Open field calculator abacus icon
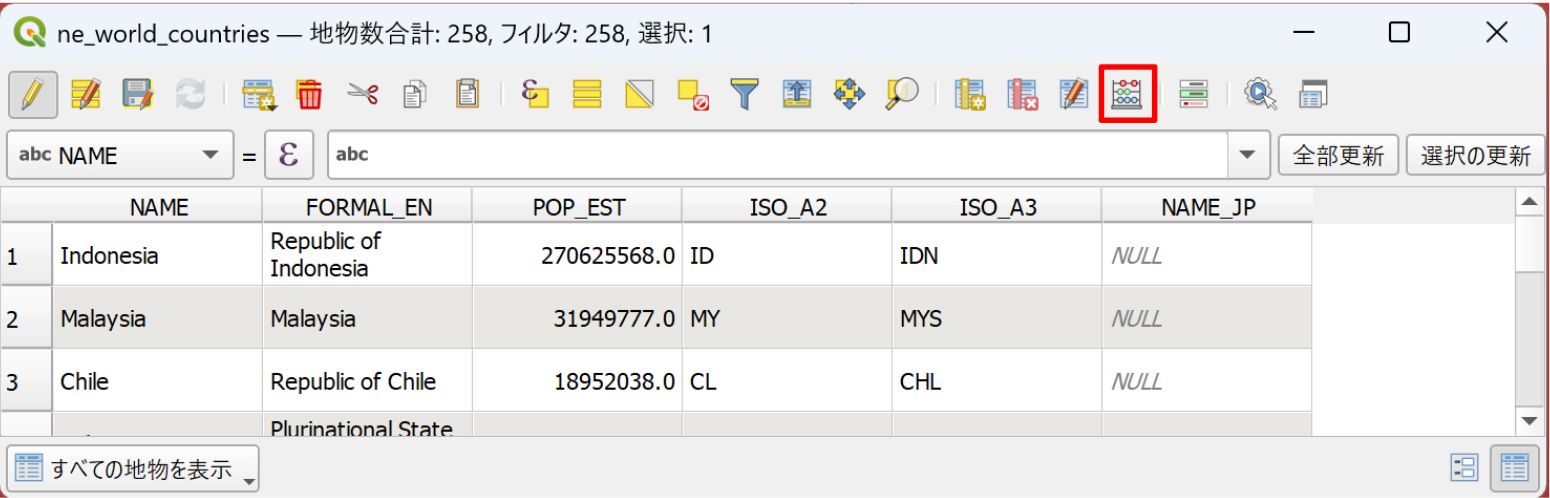1550x498 pixels. [1128, 95]
